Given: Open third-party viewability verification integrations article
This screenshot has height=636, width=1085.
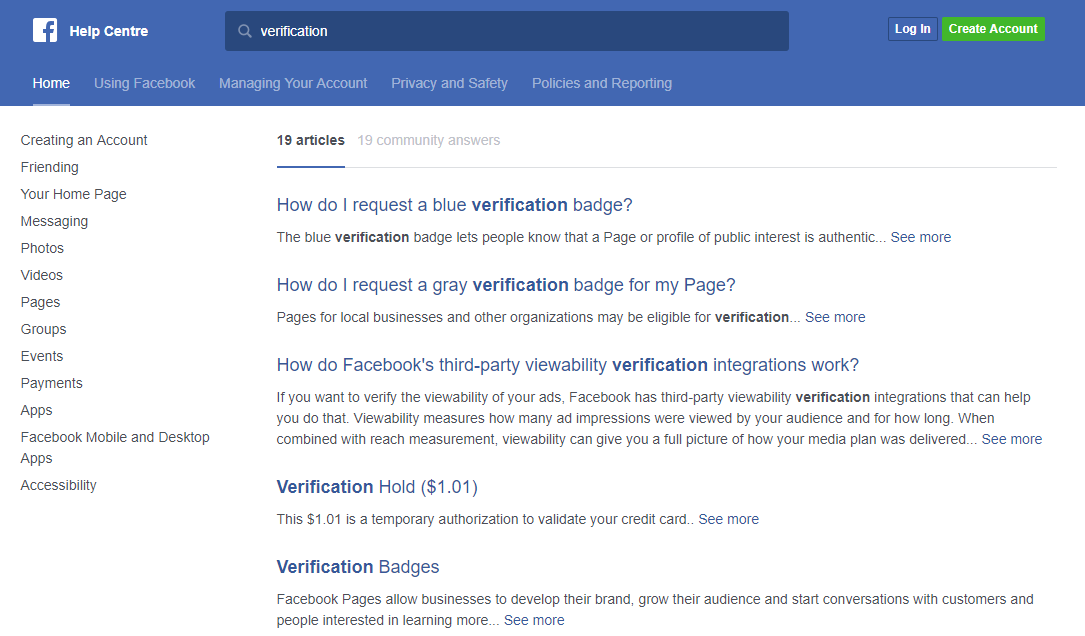Looking at the screenshot, I should point(567,365).
